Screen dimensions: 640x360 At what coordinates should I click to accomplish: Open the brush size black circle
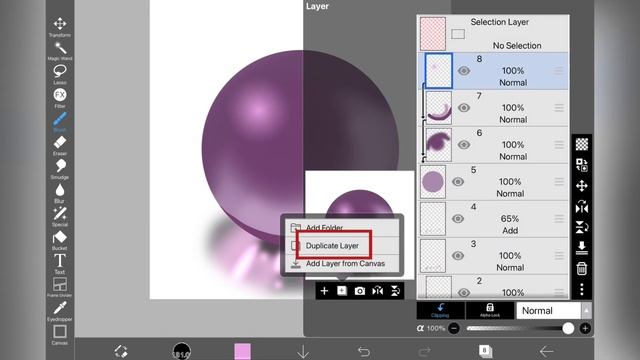181,351
